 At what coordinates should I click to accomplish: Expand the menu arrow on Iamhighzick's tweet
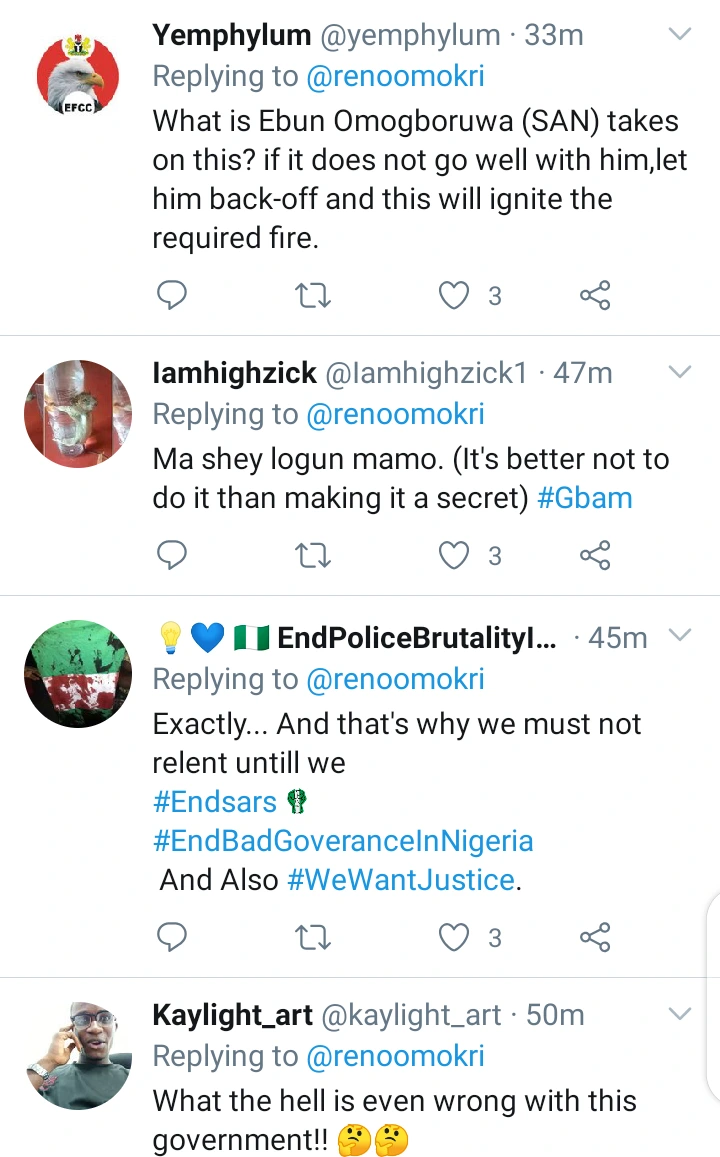click(x=680, y=373)
